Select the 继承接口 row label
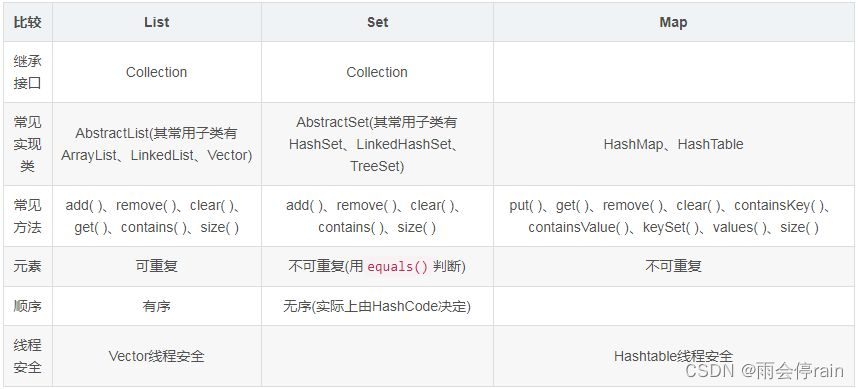This screenshot has height=389, width=858. pos(27,72)
